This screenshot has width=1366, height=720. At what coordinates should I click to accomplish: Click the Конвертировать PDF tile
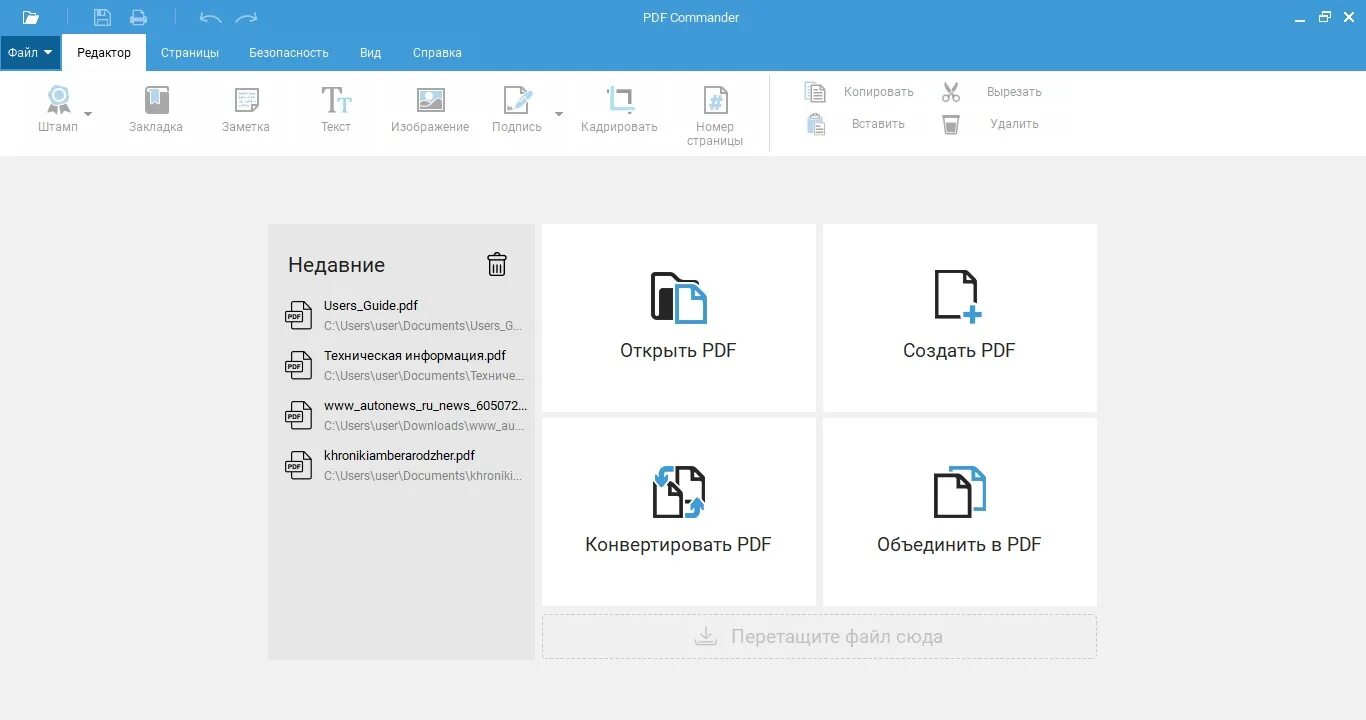(x=679, y=512)
